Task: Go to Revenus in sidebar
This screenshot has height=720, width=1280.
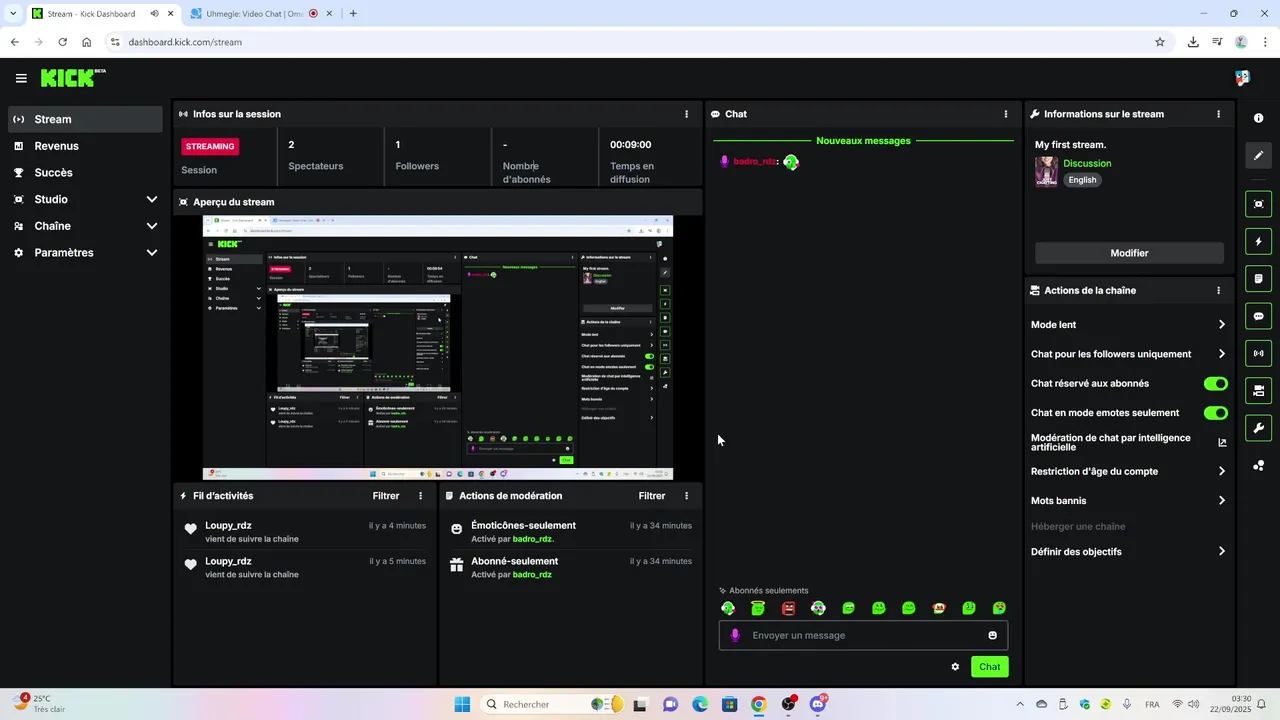Action: [85, 146]
